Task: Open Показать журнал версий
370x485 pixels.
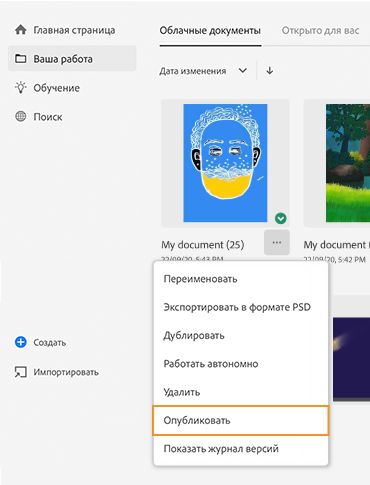Action: click(241, 449)
